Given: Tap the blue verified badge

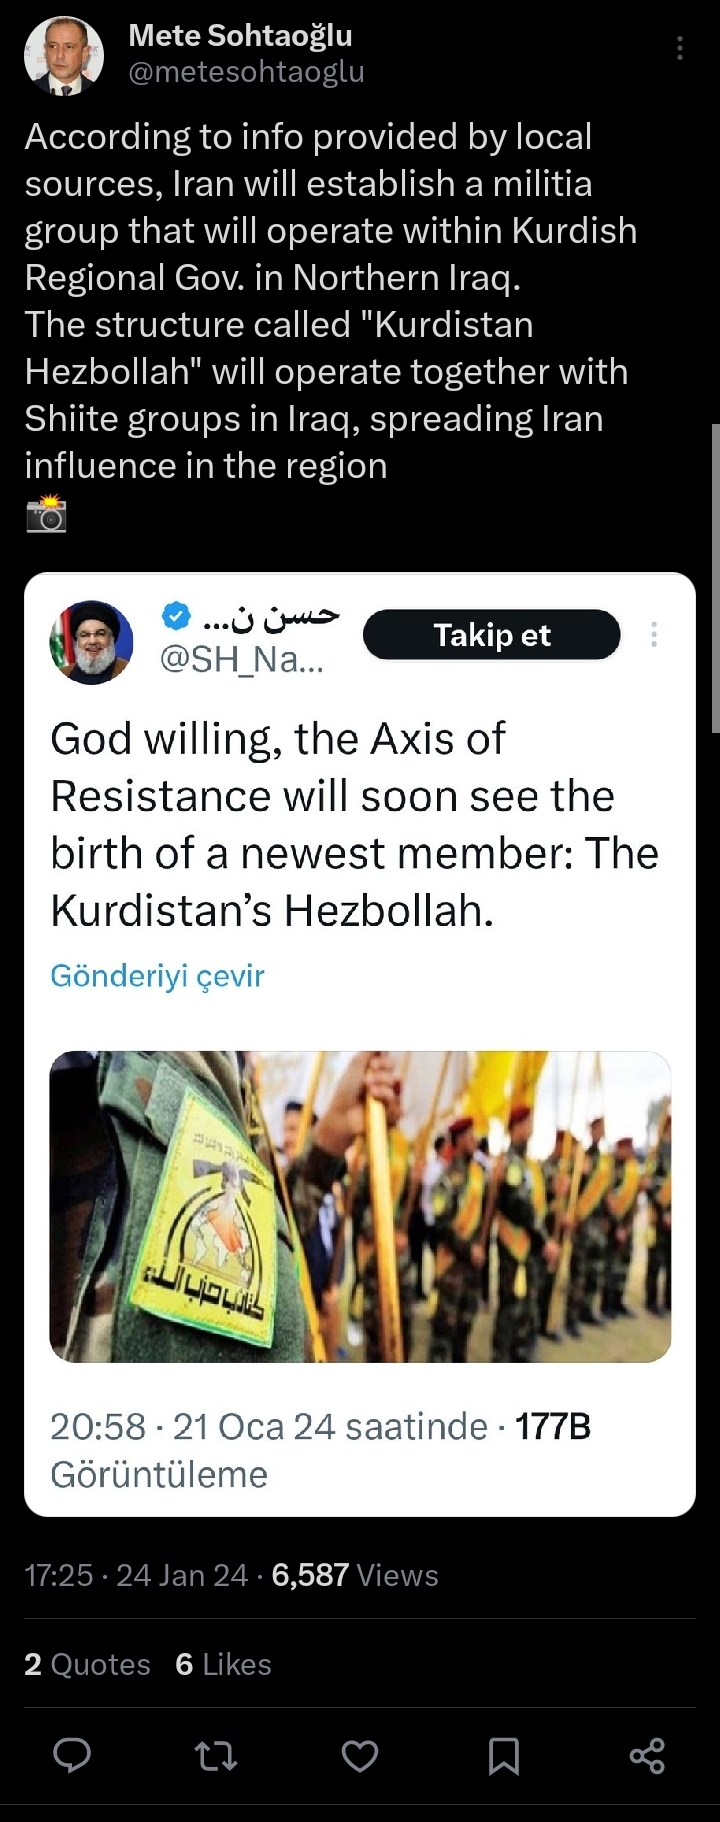Looking at the screenshot, I should coord(176,617).
